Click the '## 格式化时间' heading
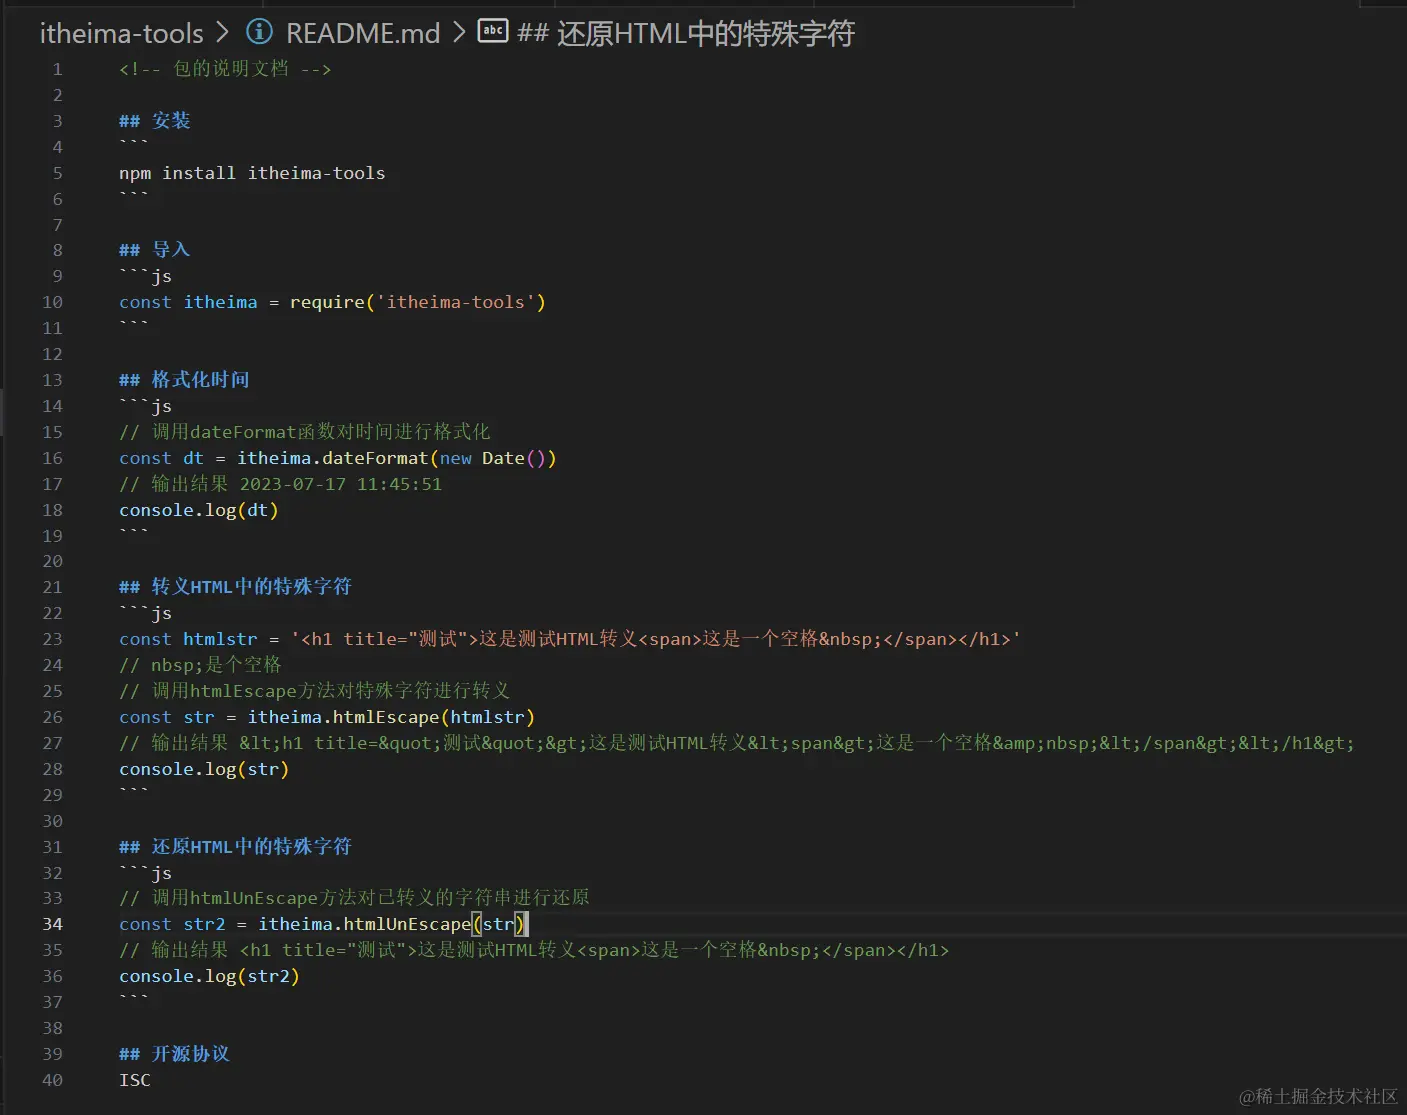The width and height of the screenshot is (1407, 1115). pos(184,380)
